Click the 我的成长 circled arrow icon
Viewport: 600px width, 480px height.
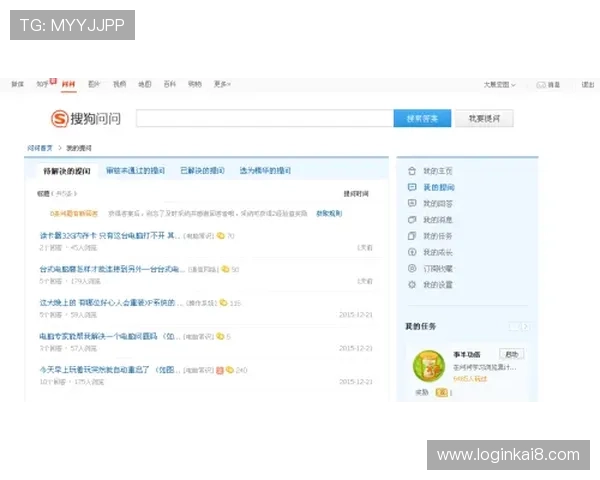coord(412,252)
